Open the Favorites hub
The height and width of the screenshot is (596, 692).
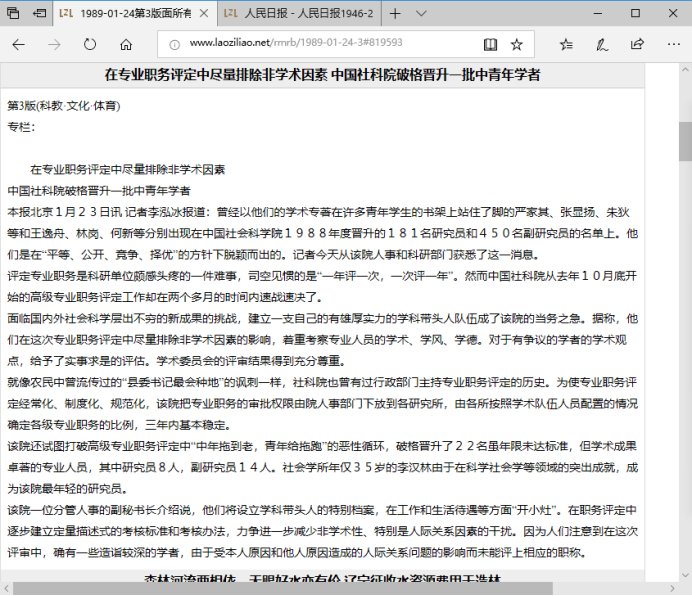[566, 44]
